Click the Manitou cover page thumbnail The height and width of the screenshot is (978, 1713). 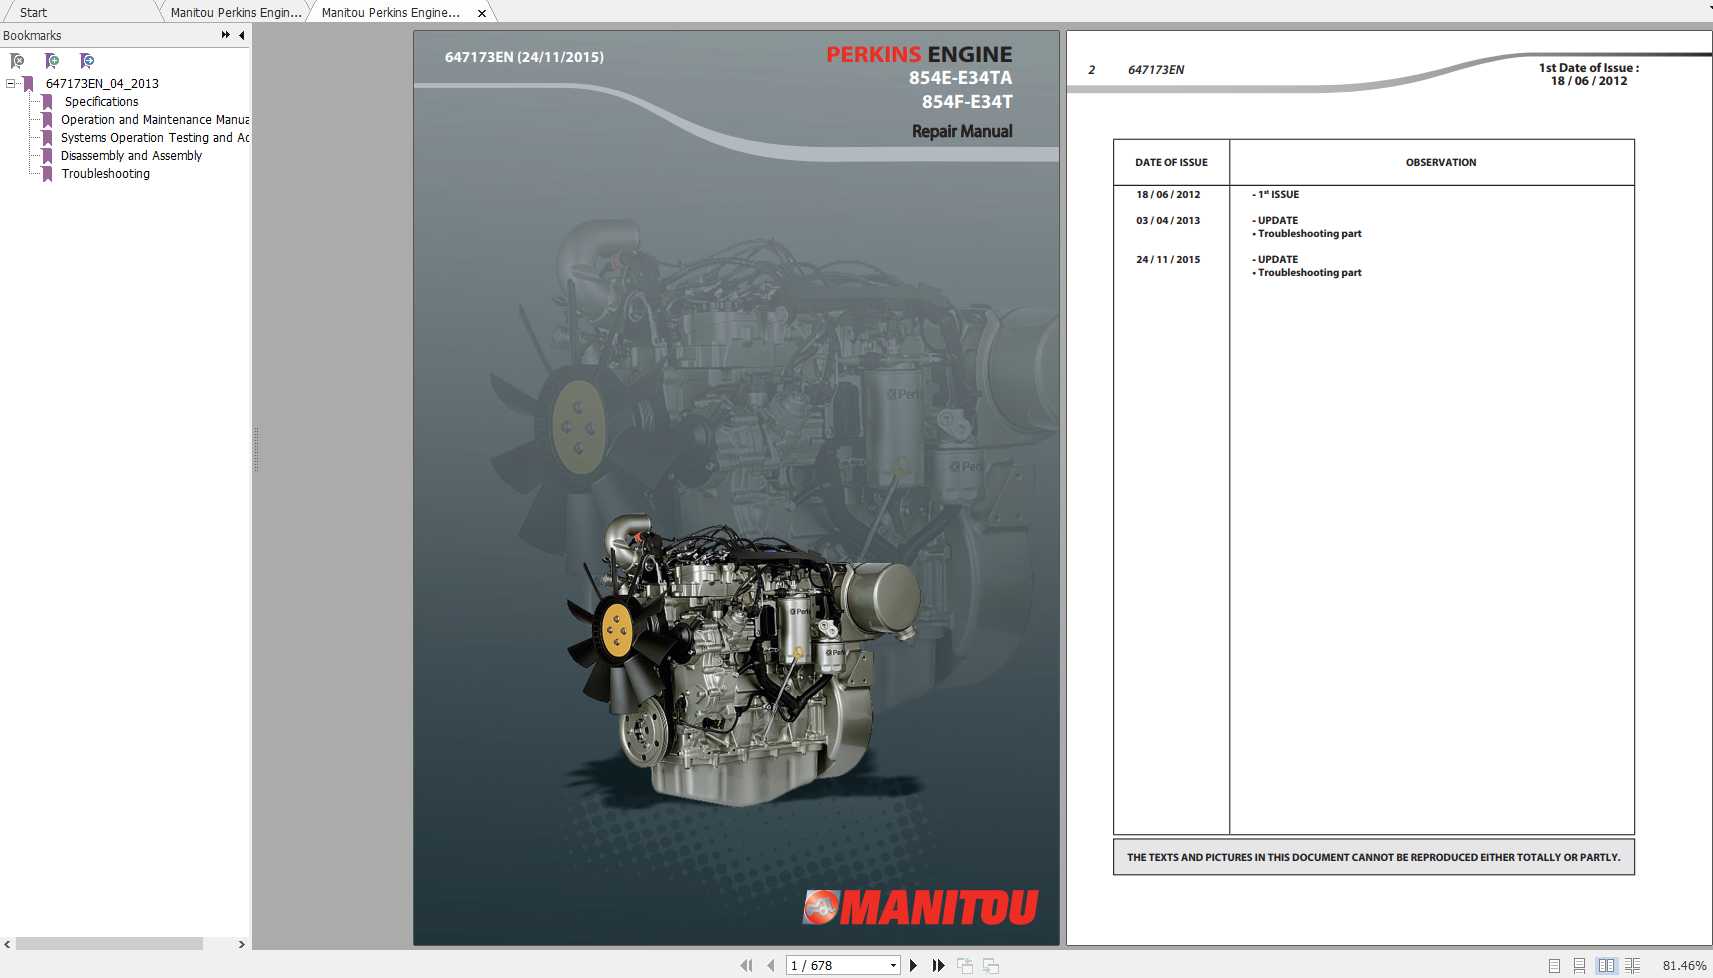click(x=736, y=488)
